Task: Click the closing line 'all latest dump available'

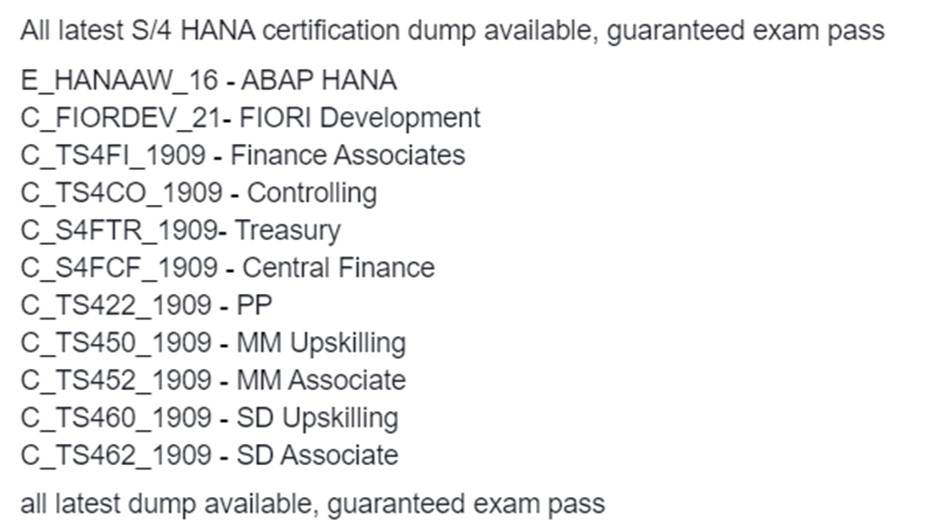Action: tap(313, 505)
